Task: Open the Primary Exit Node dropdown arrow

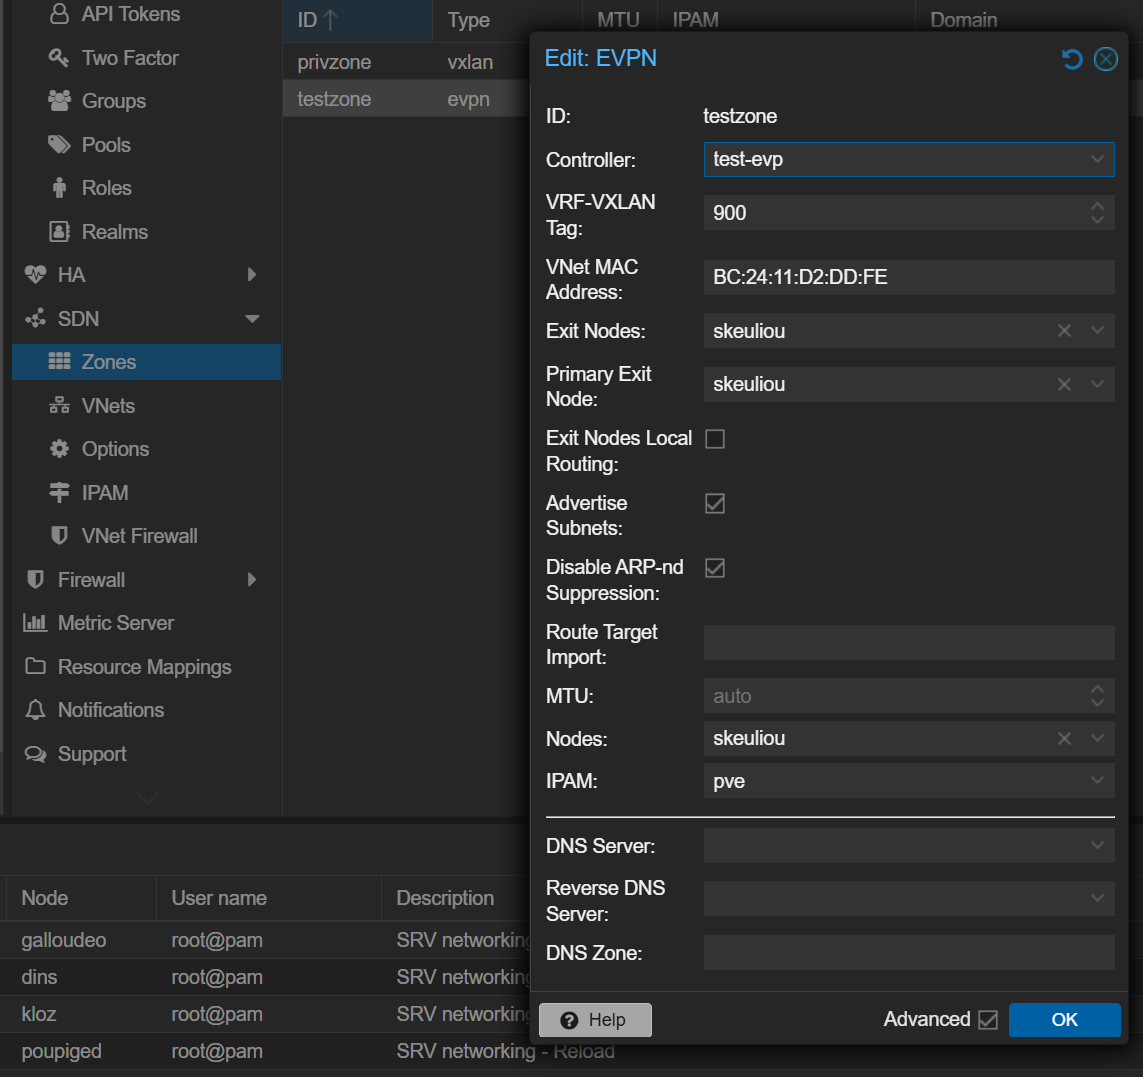Action: pyautogui.click(x=1097, y=384)
